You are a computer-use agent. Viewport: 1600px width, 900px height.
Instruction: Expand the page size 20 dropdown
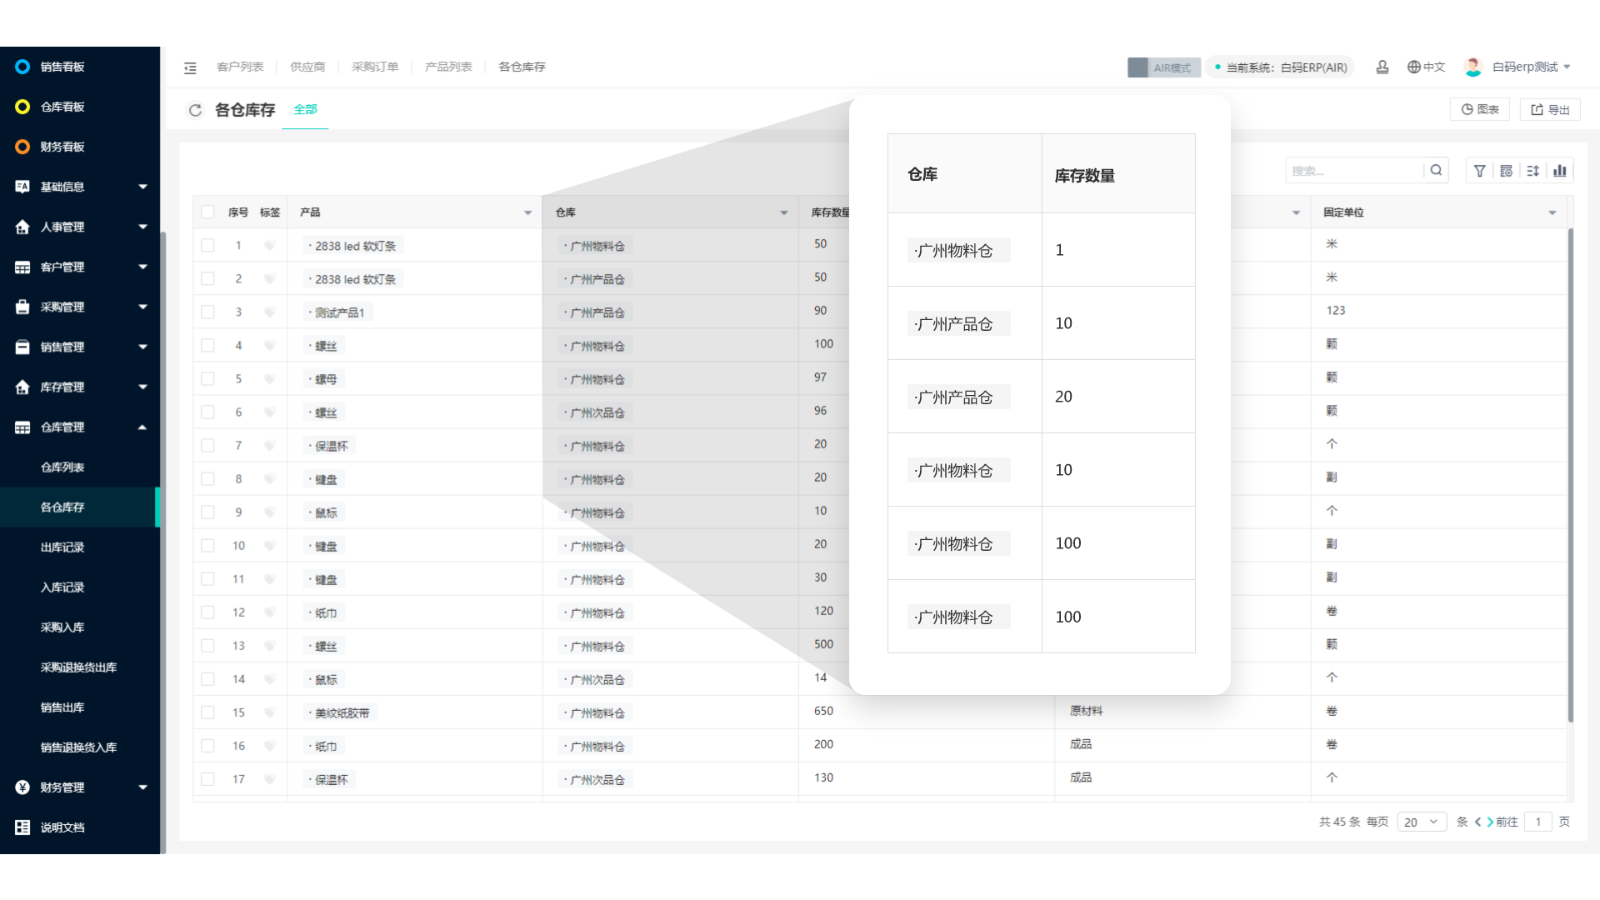click(x=1421, y=821)
